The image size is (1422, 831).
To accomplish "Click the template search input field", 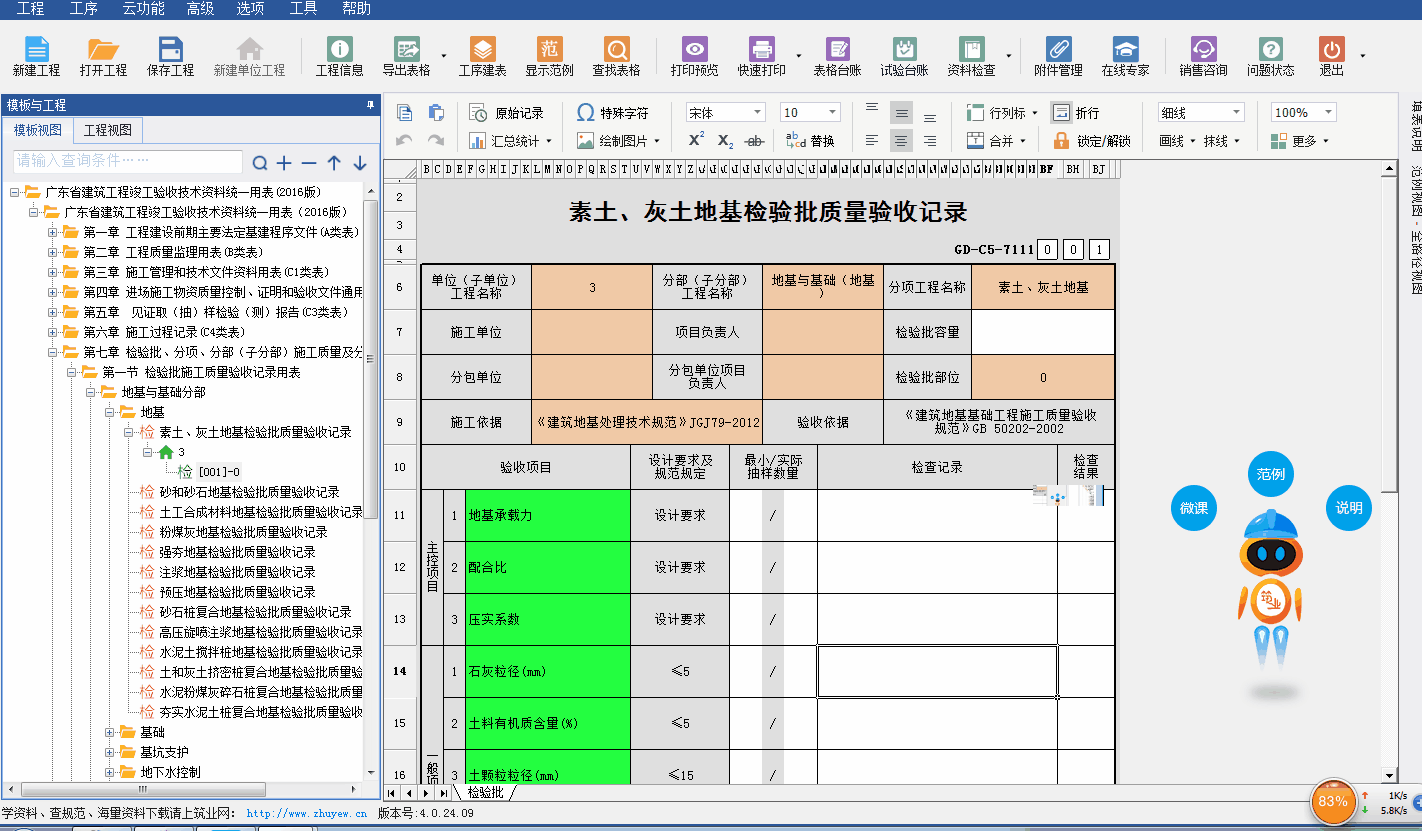I will [127, 161].
